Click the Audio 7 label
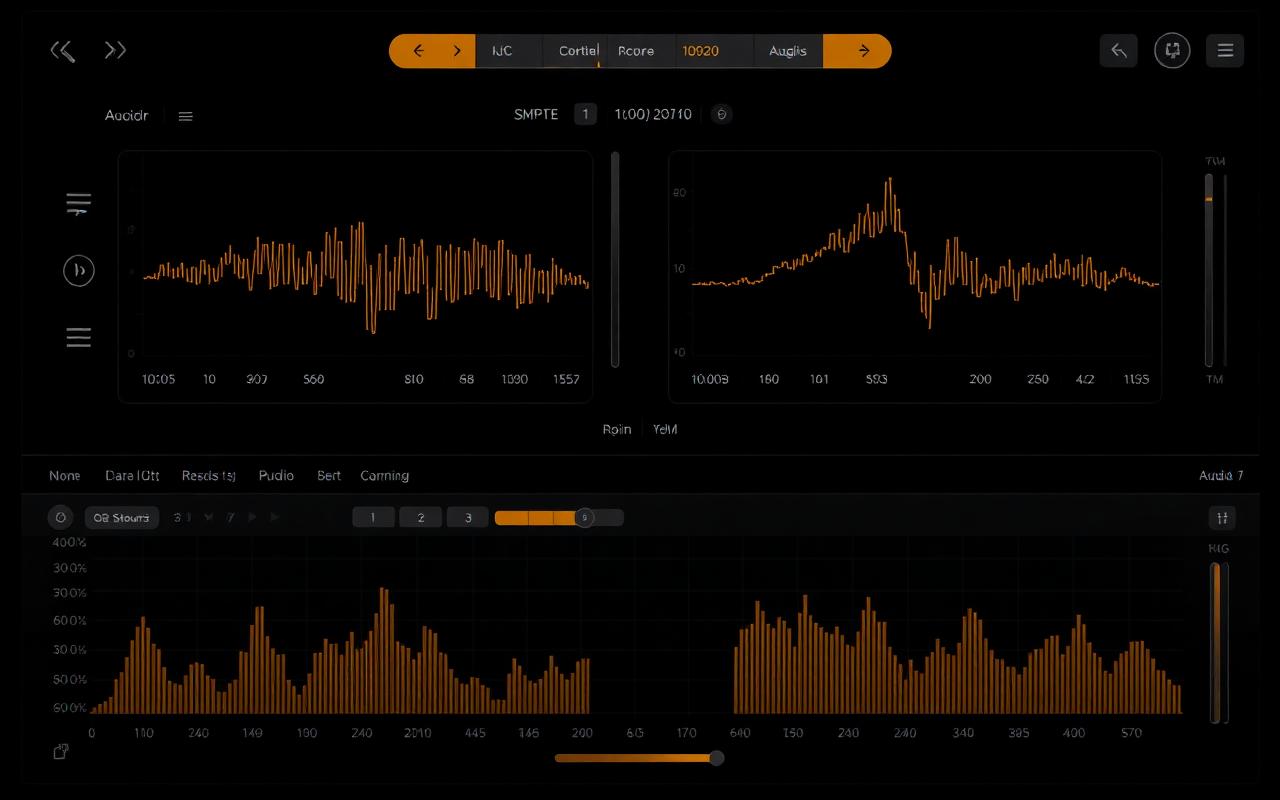 (1221, 476)
